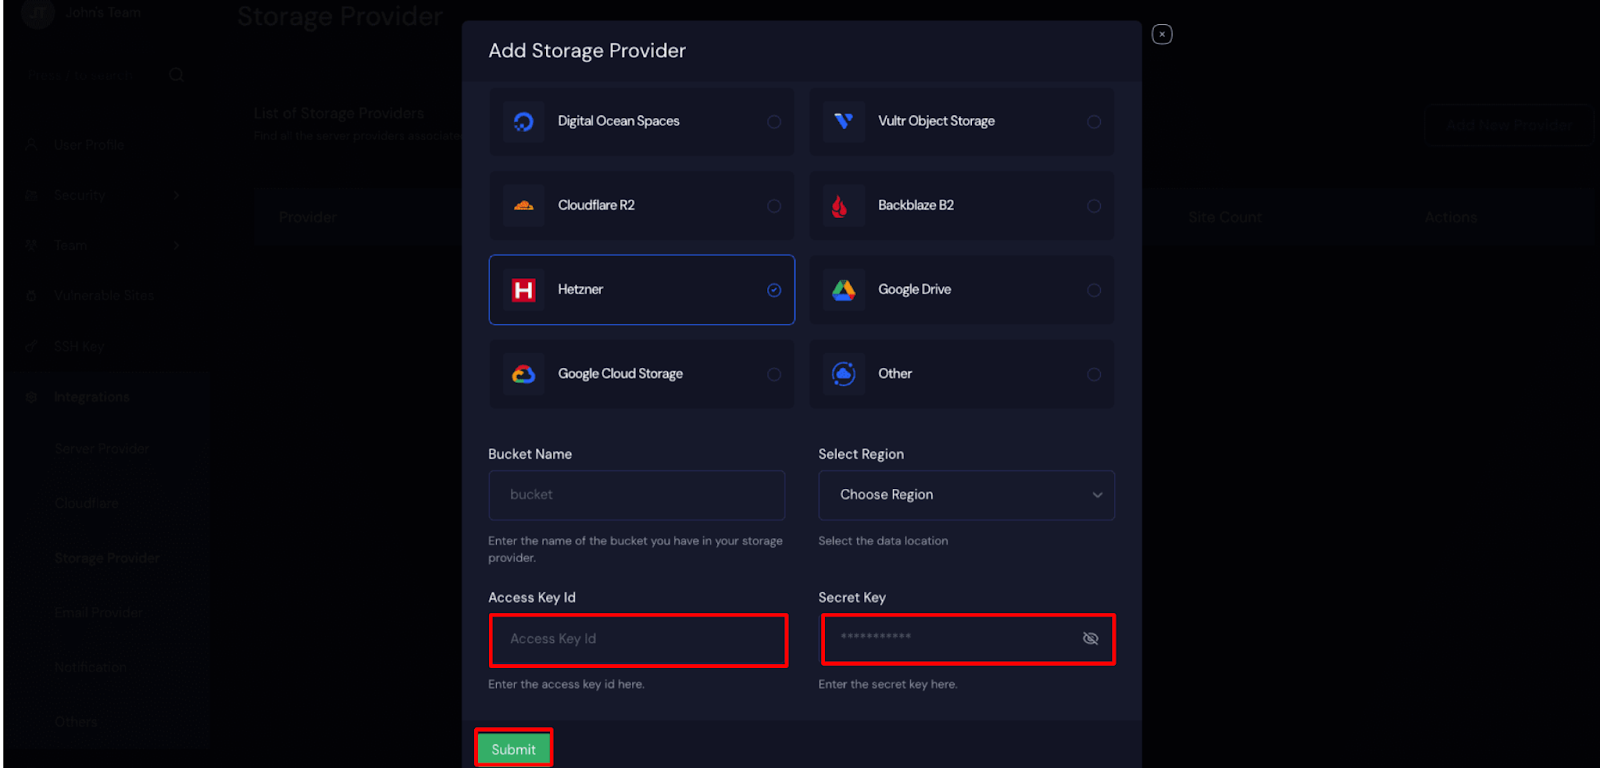Click the Google Cloud Storage logo
The width and height of the screenshot is (1600, 768).
[x=523, y=374]
